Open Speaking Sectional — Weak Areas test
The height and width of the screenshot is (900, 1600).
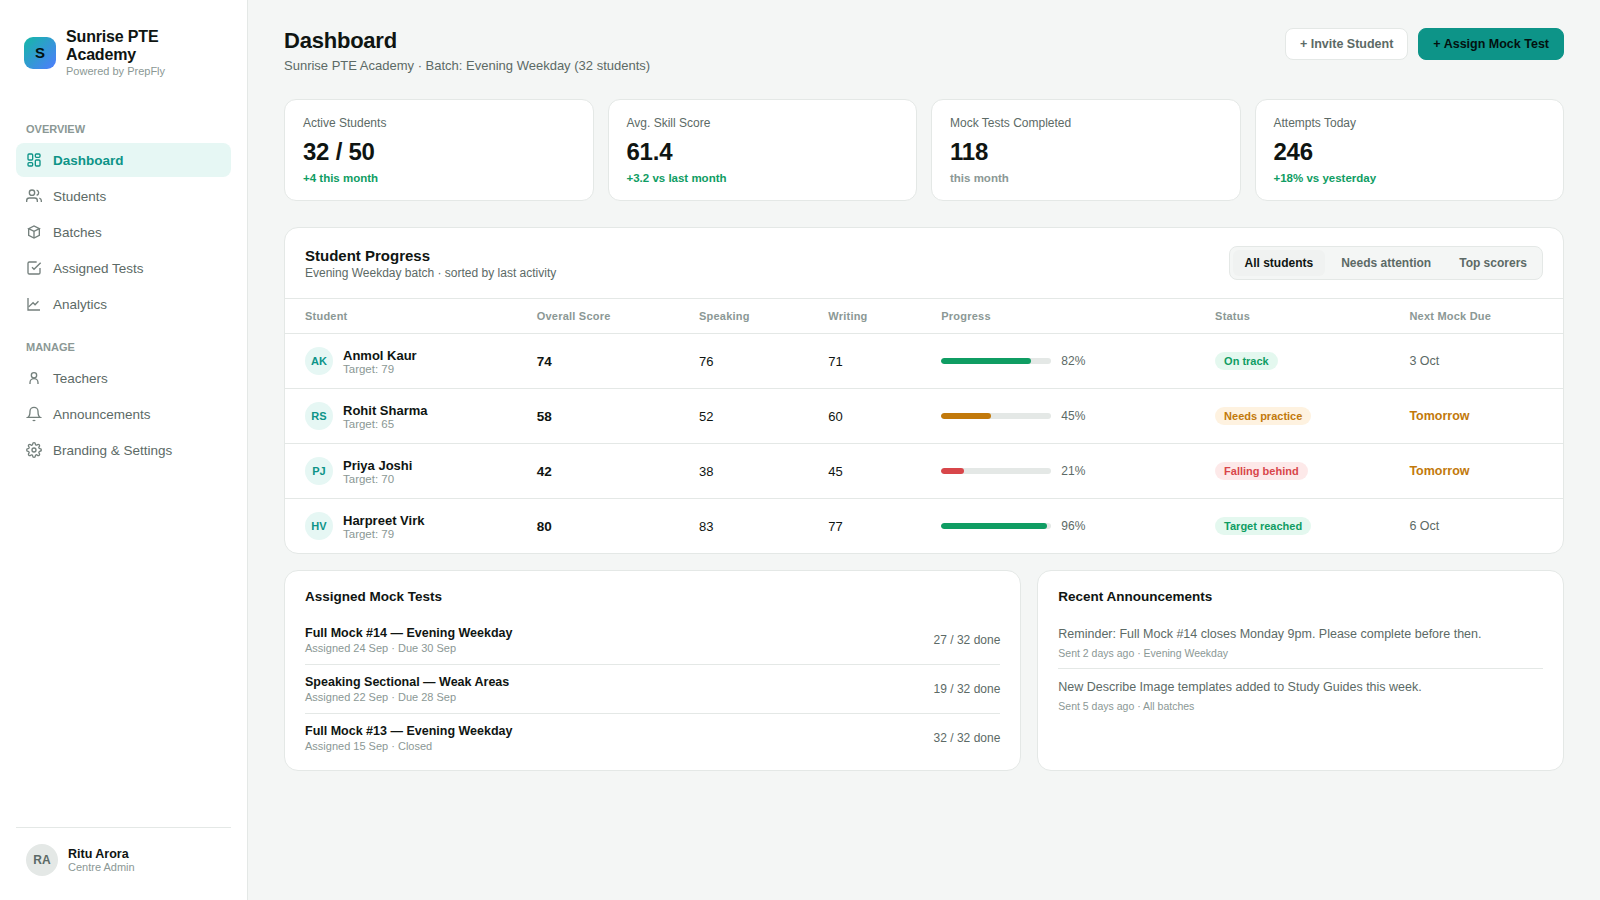tap(652, 689)
